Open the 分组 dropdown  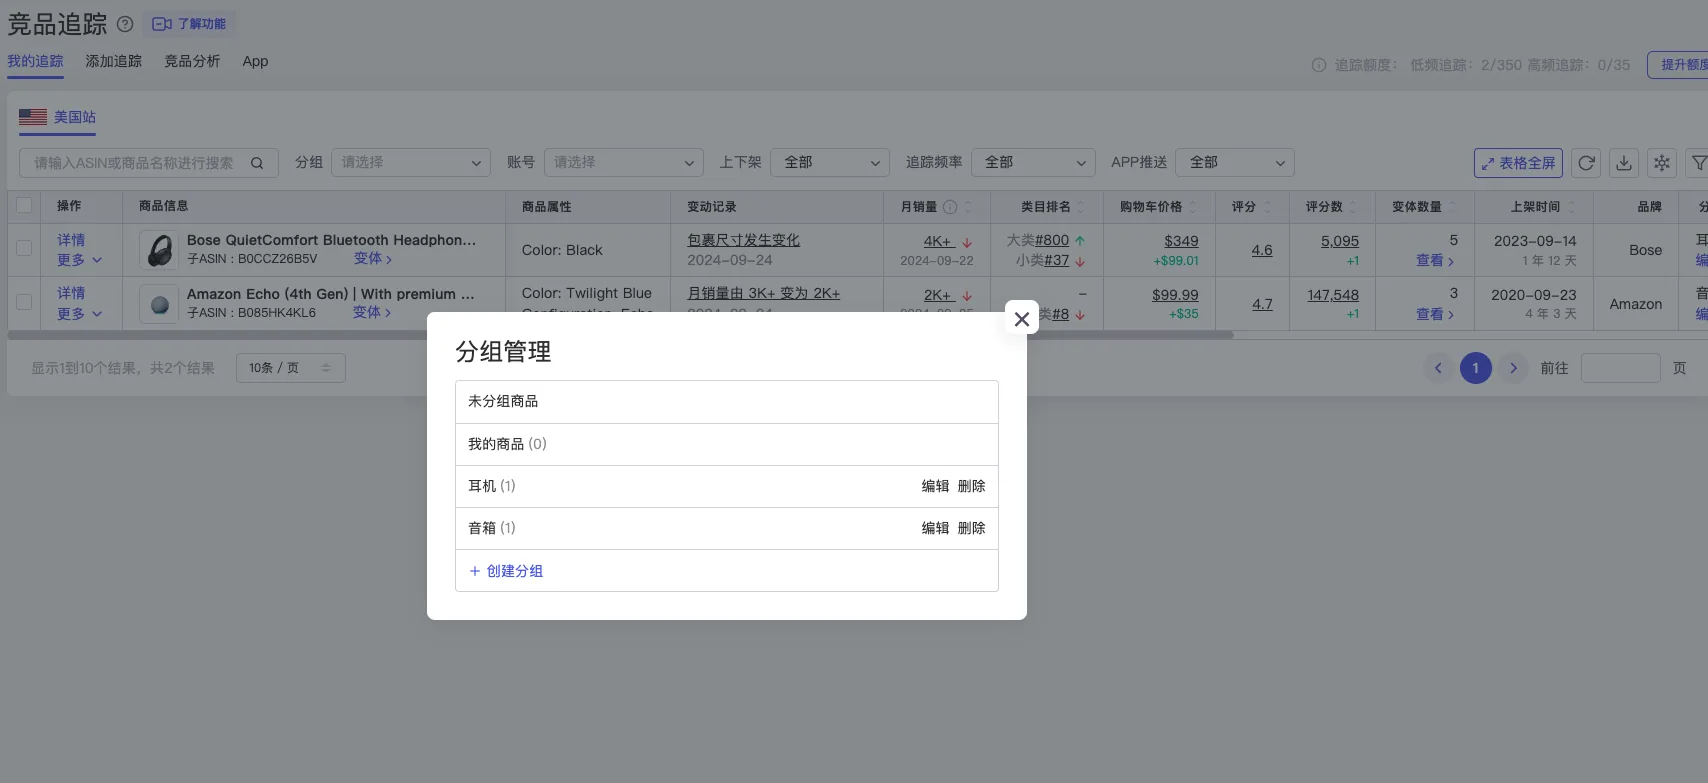point(411,163)
